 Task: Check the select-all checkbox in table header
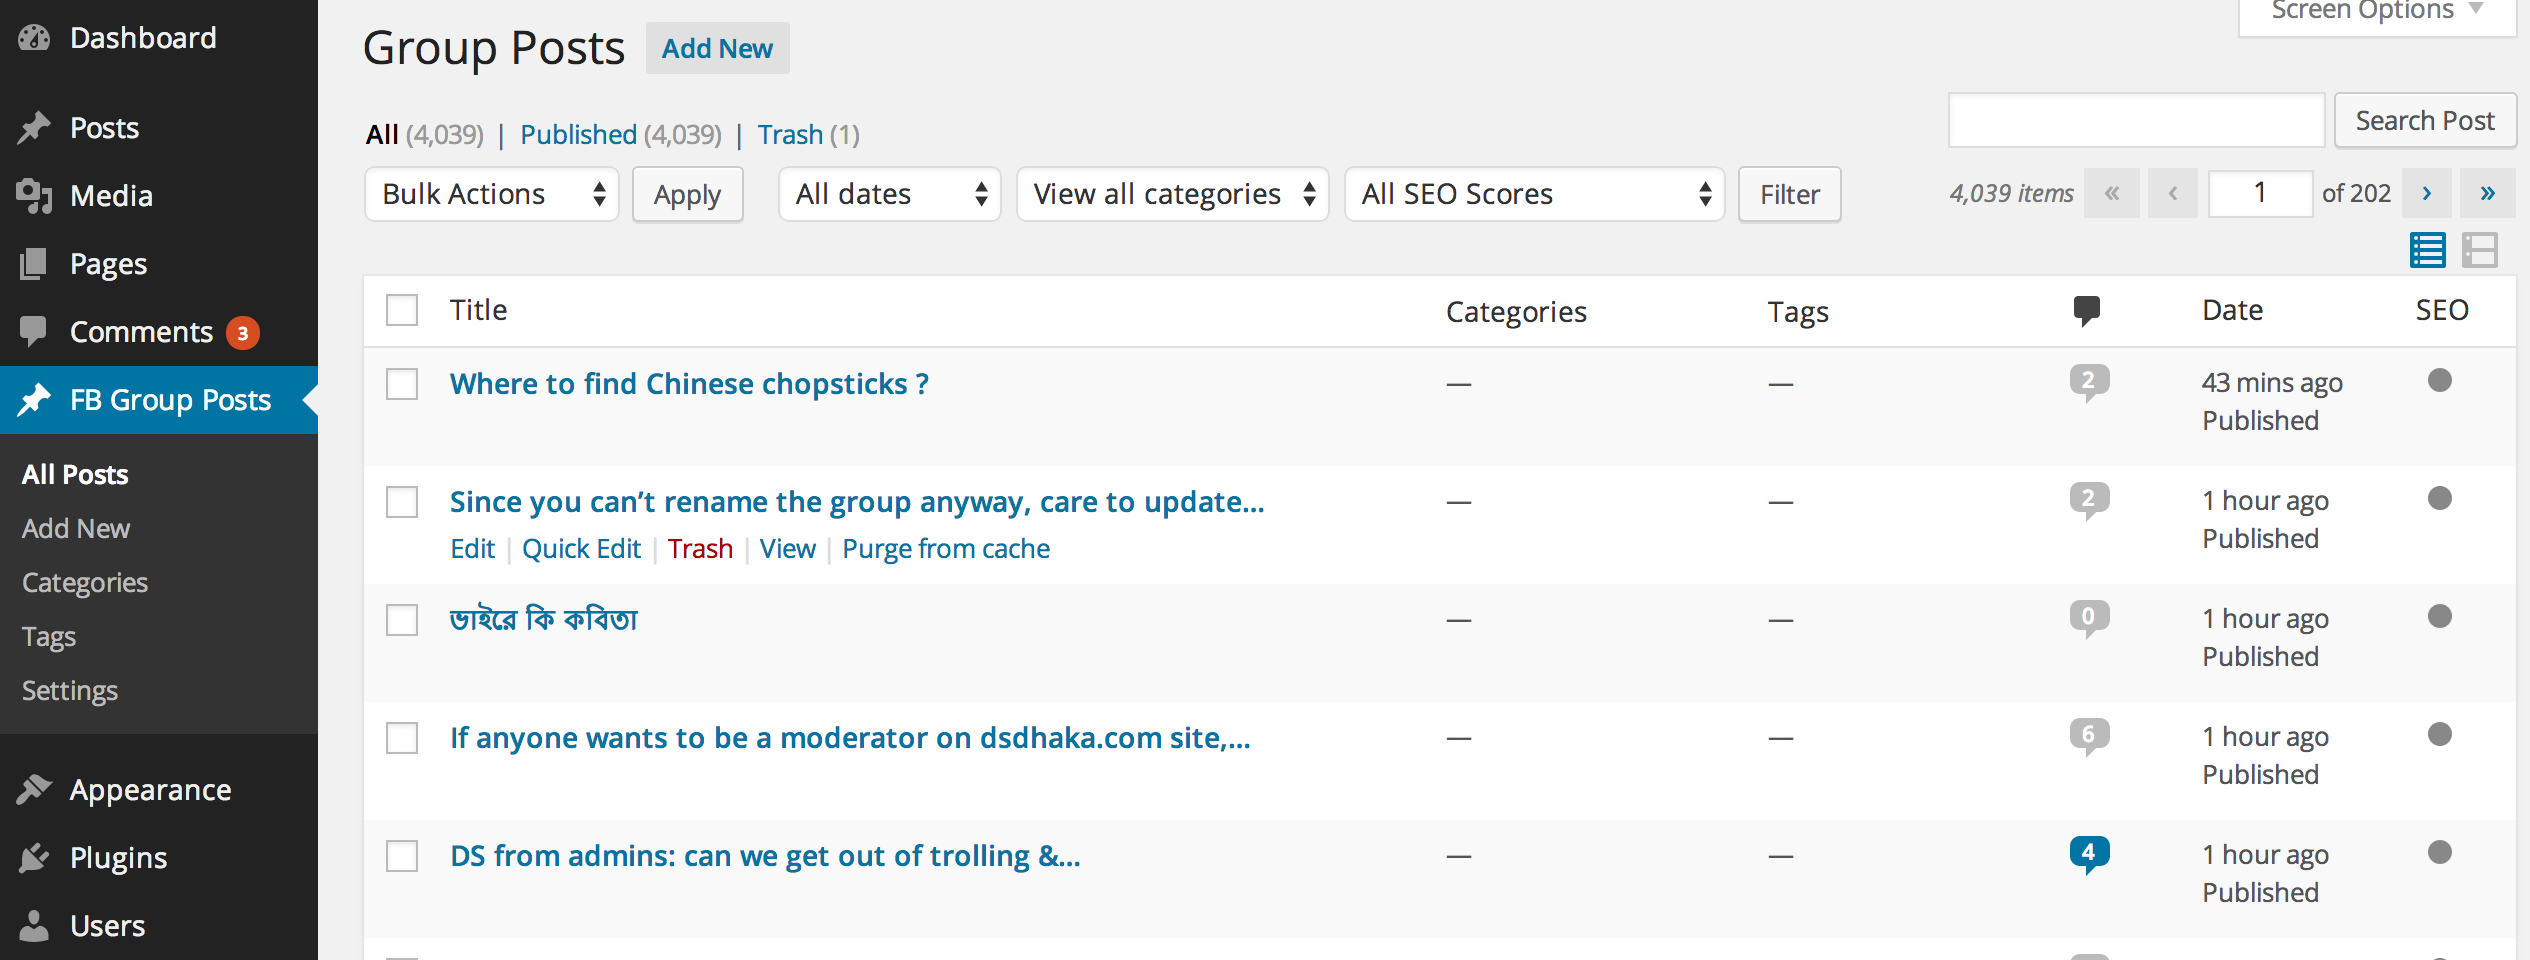click(x=401, y=310)
